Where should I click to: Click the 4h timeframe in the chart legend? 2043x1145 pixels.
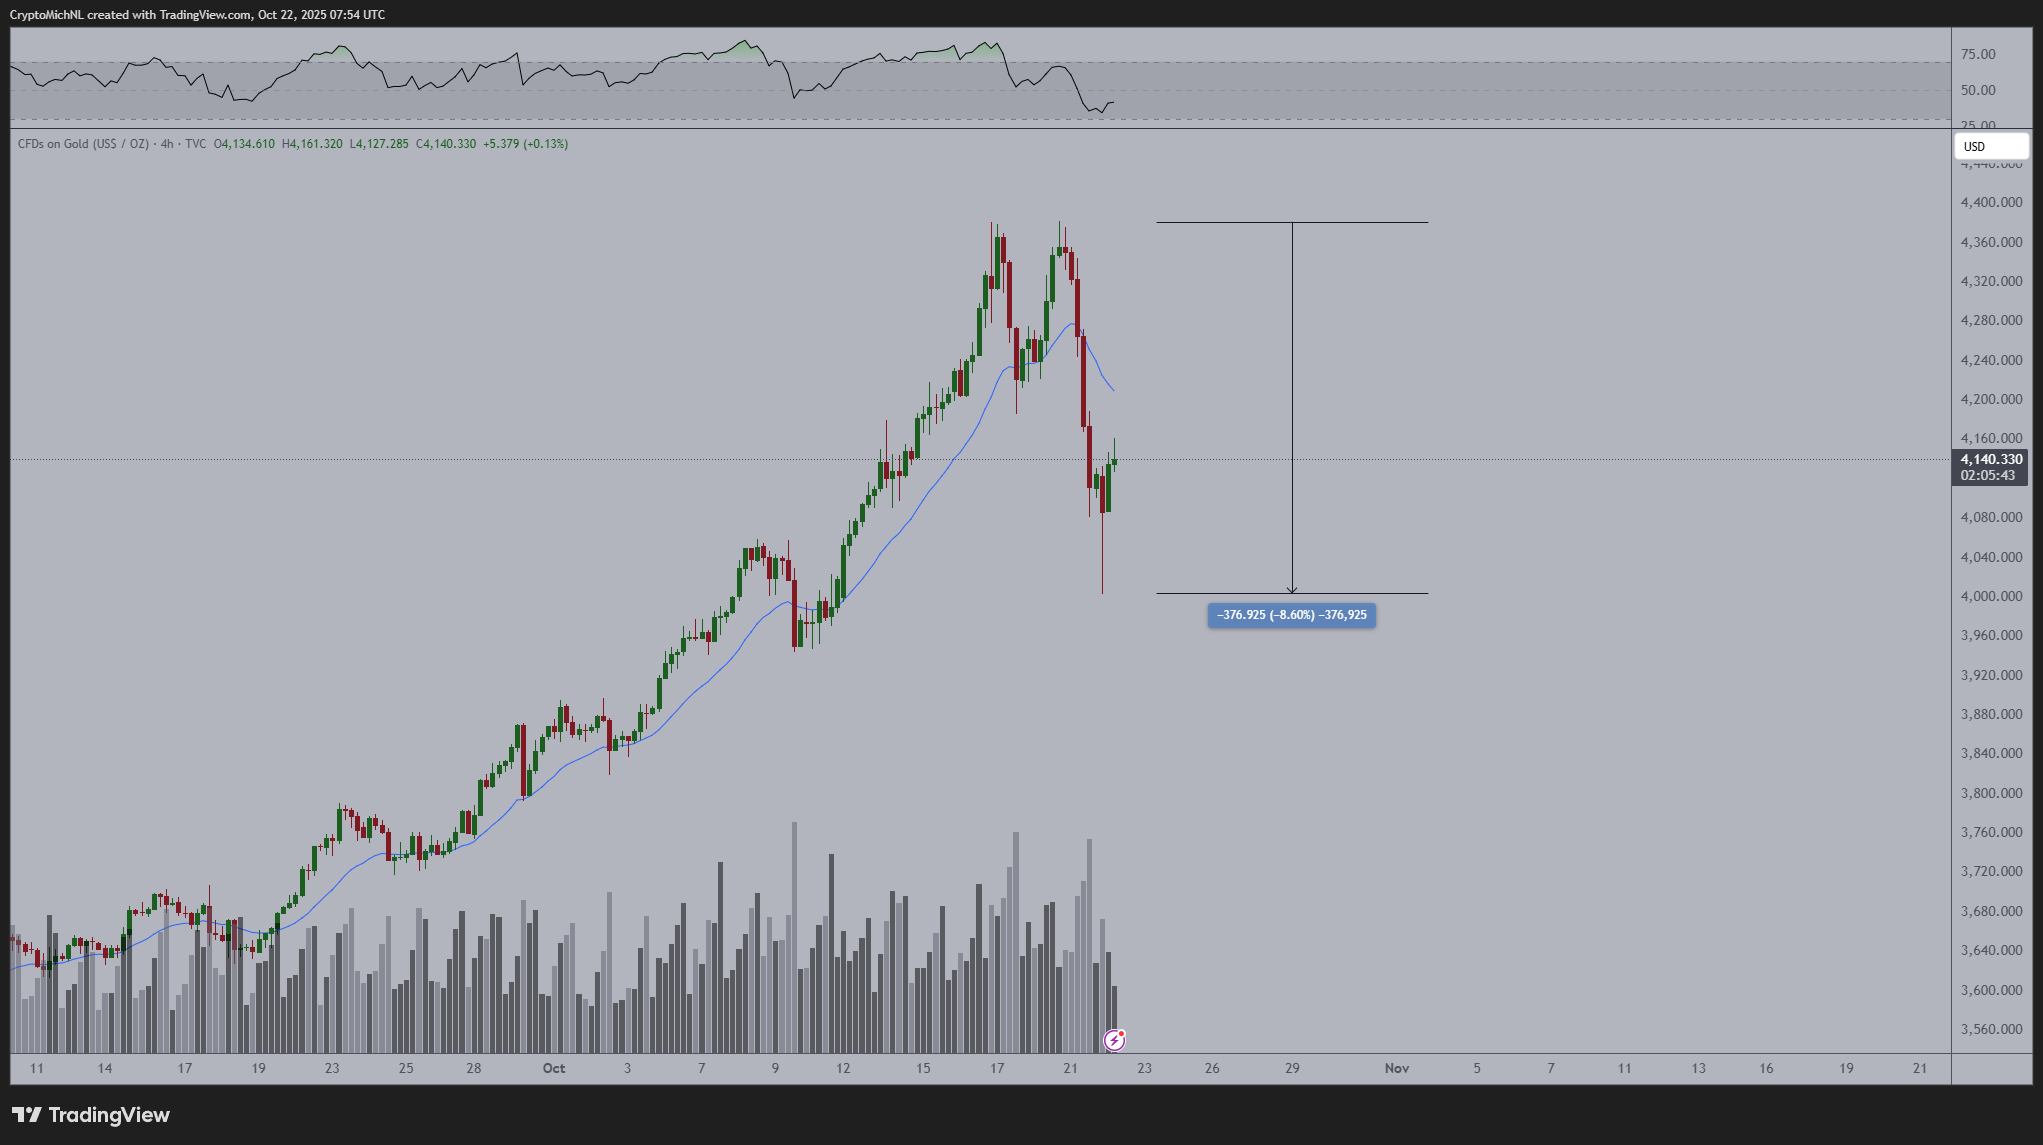point(167,144)
